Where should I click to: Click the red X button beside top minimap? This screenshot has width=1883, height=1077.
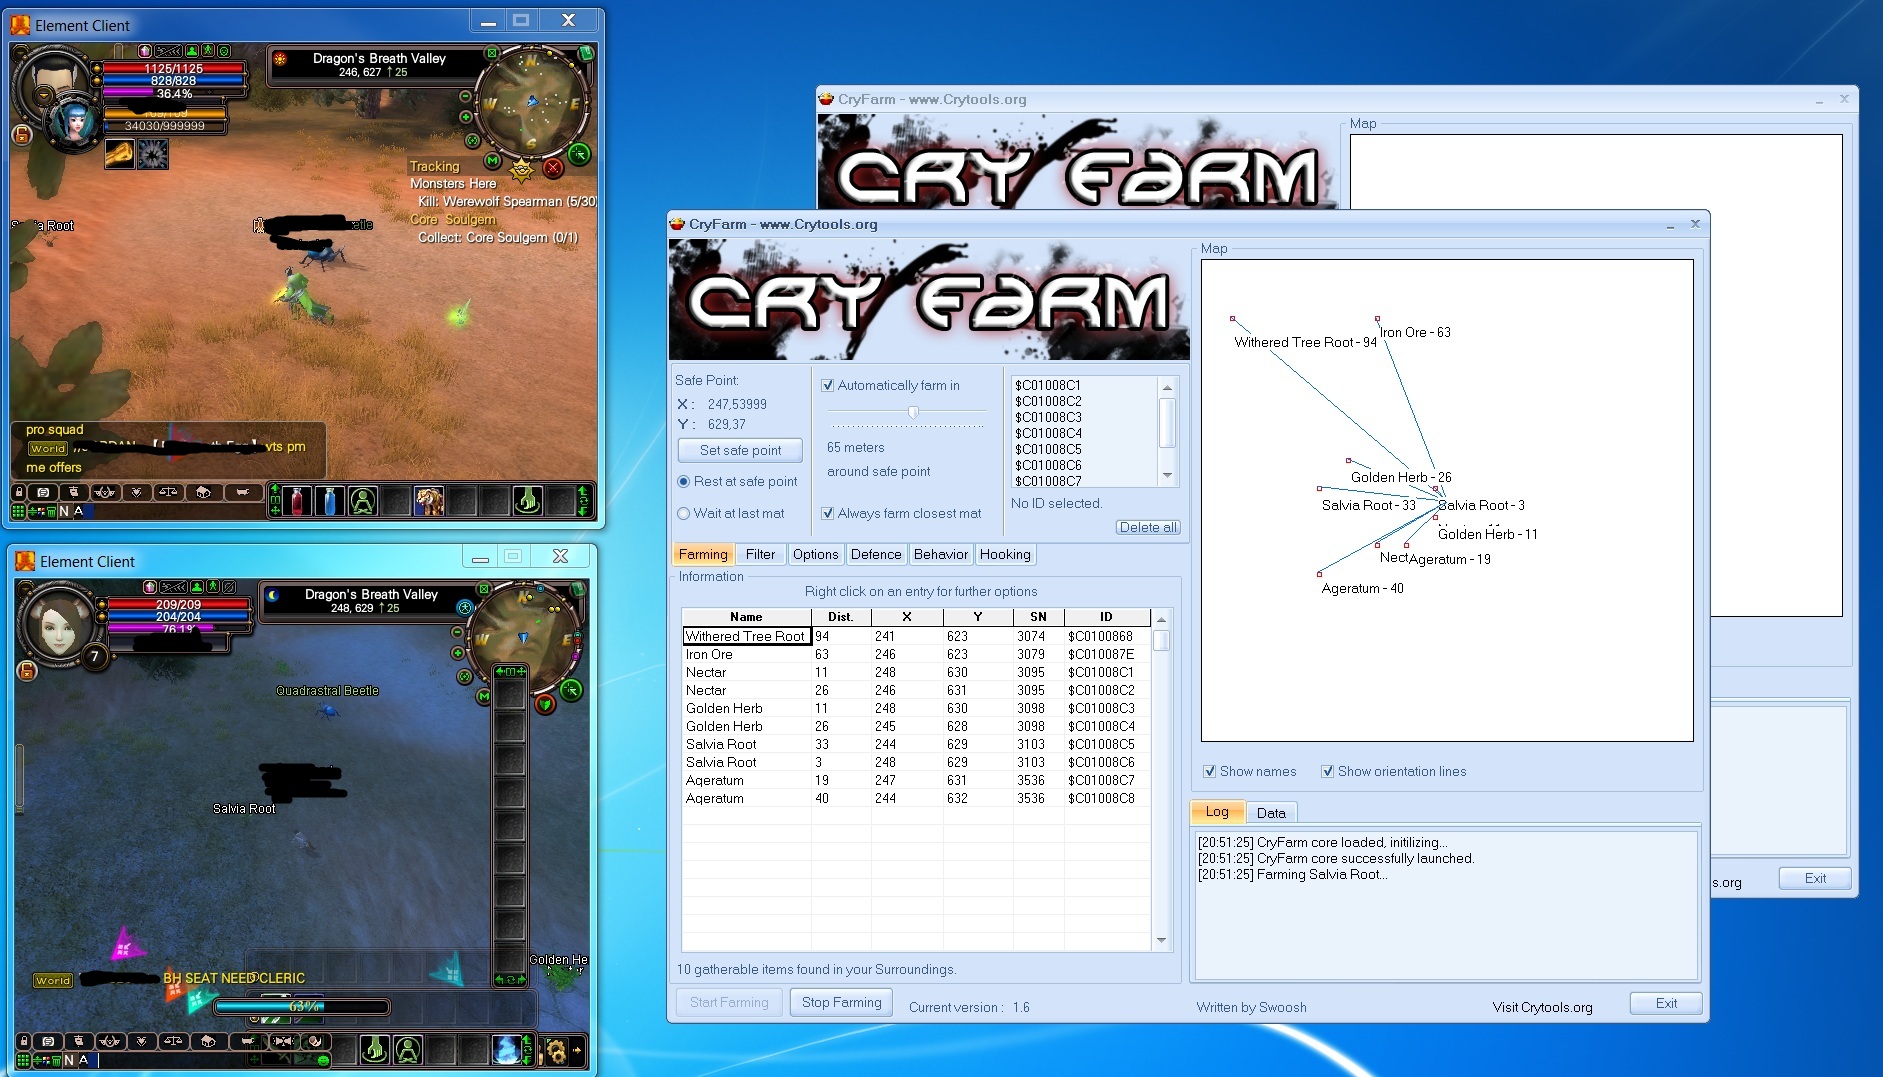tap(552, 168)
